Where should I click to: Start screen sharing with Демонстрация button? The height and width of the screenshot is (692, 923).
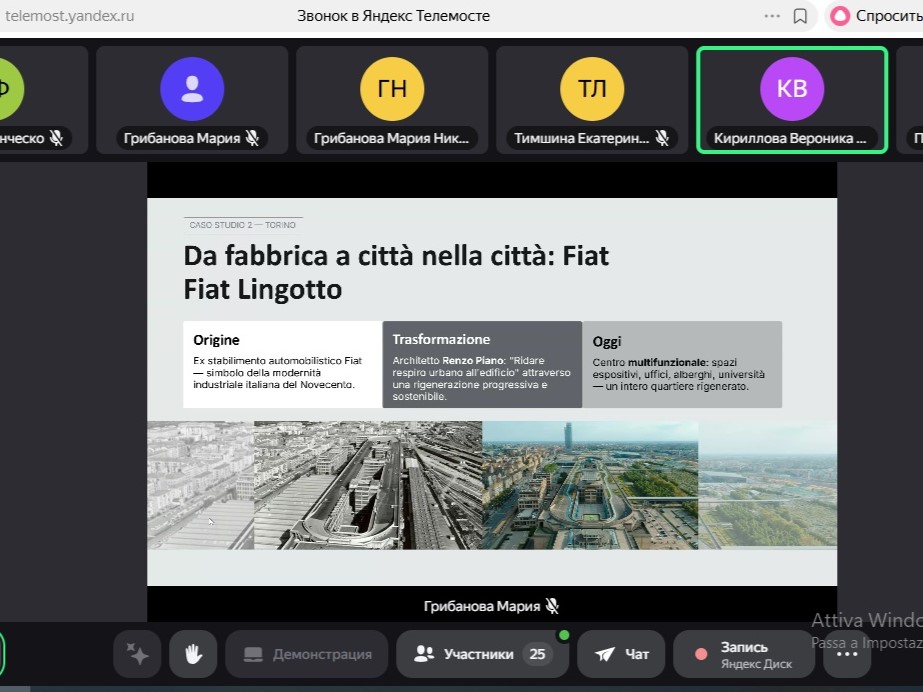[x=307, y=654]
